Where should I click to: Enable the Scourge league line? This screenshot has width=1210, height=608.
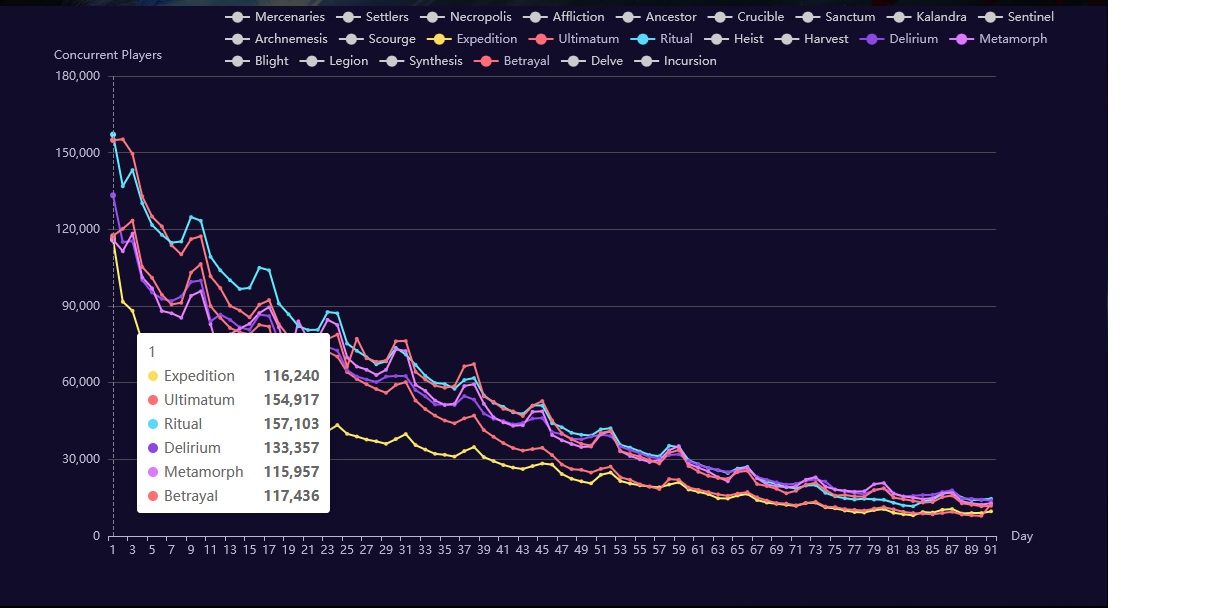[x=378, y=39]
